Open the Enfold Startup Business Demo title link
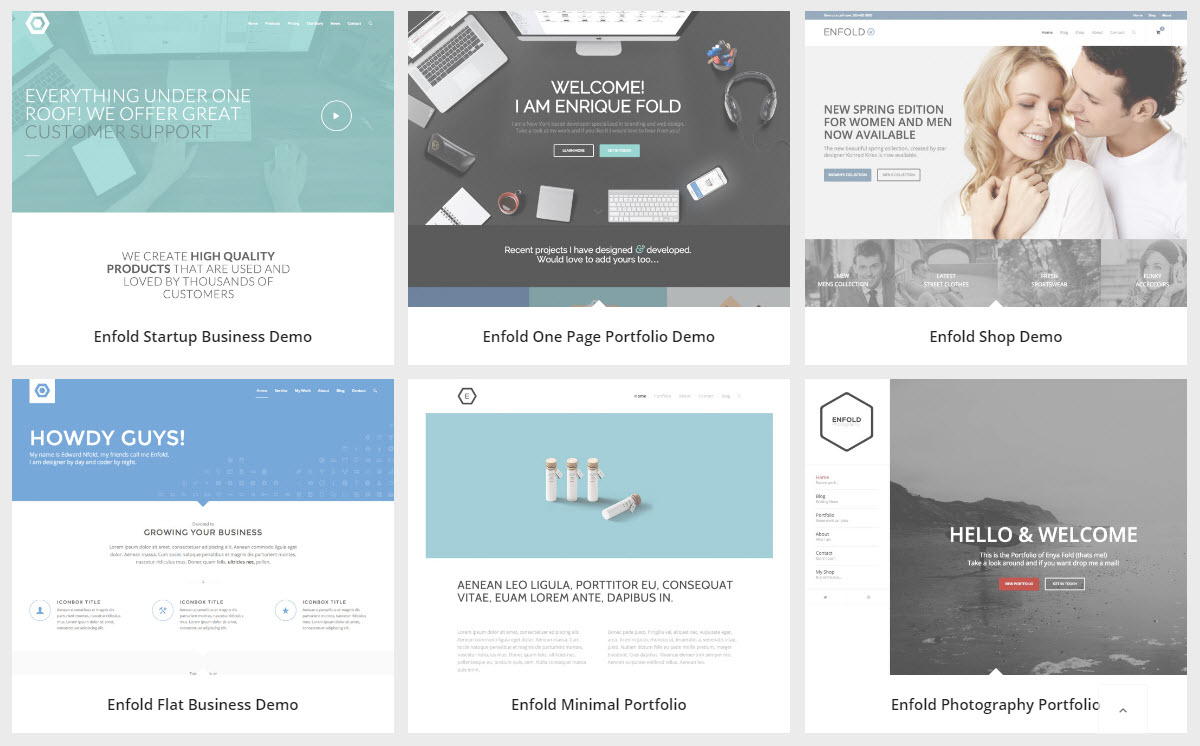1200x746 pixels. [x=203, y=337]
